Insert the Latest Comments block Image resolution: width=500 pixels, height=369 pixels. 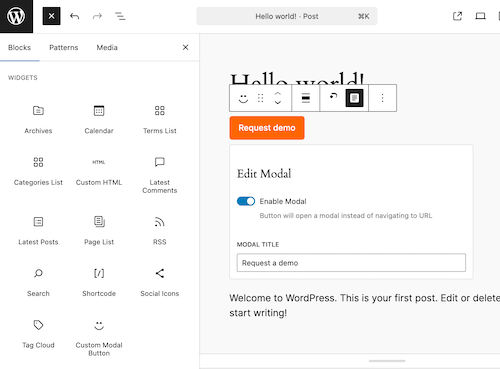(160, 175)
